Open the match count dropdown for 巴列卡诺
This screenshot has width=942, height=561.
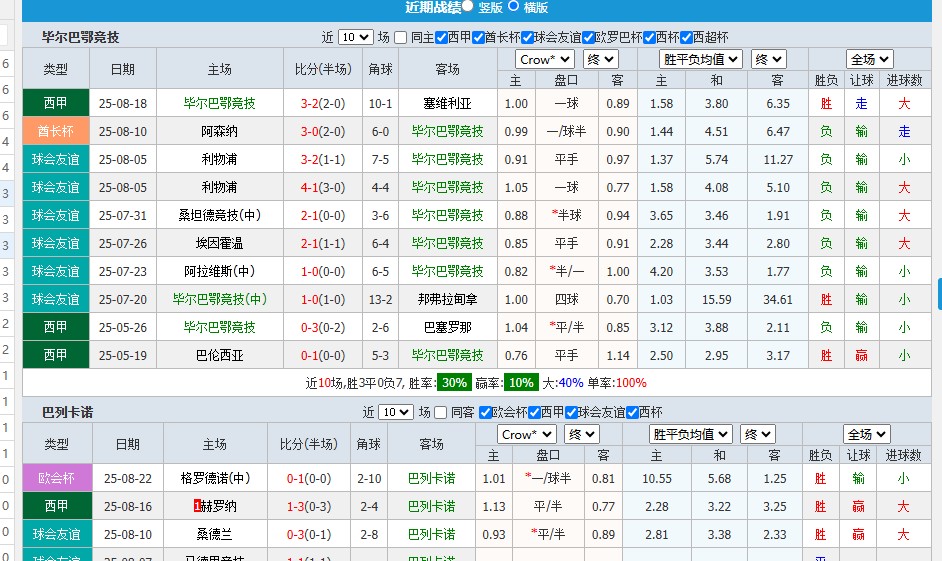pyautogui.click(x=395, y=412)
